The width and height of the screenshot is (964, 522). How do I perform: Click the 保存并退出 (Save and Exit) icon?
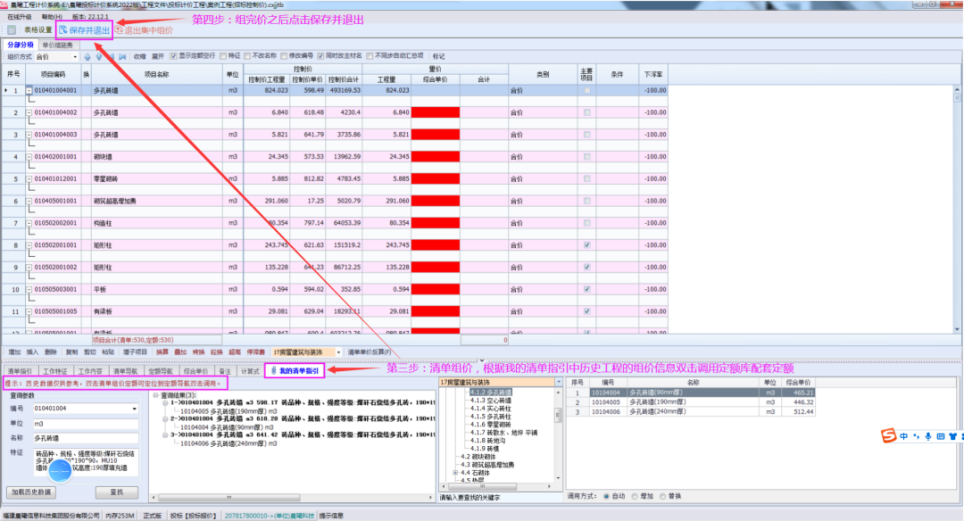64,31
